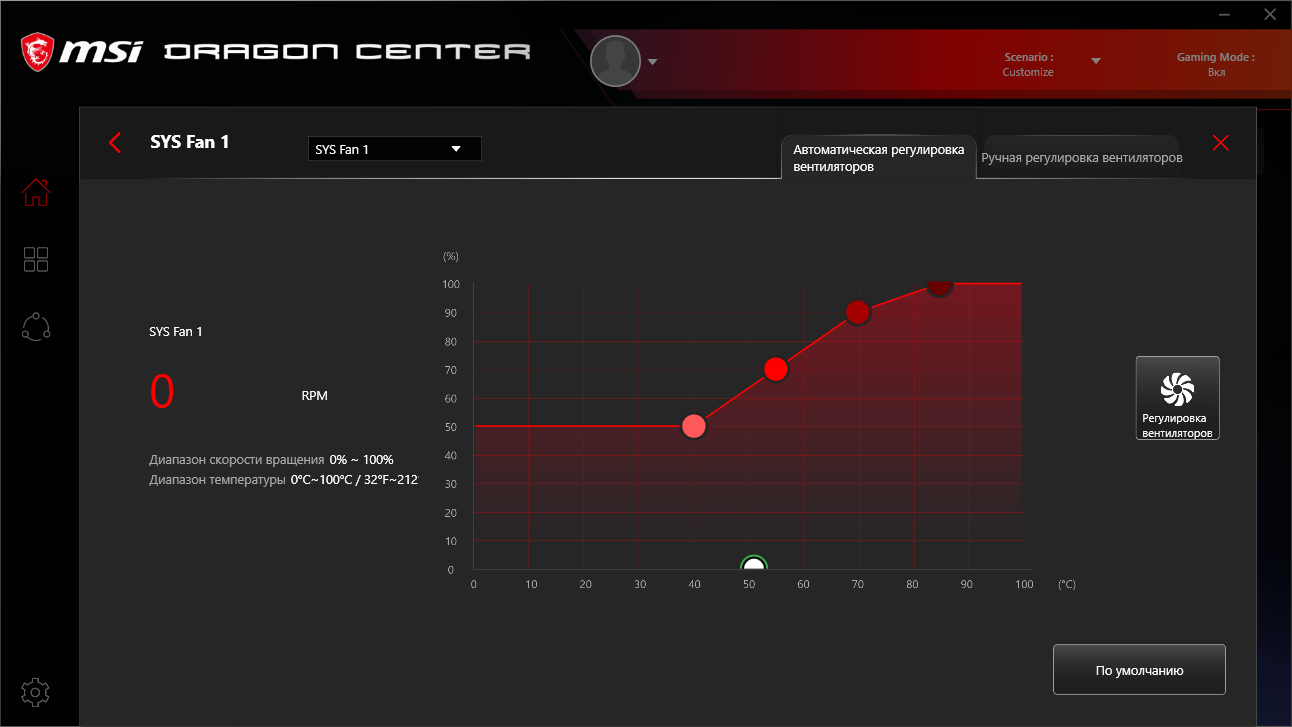Select the 70°C curve point

click(858, 312)
